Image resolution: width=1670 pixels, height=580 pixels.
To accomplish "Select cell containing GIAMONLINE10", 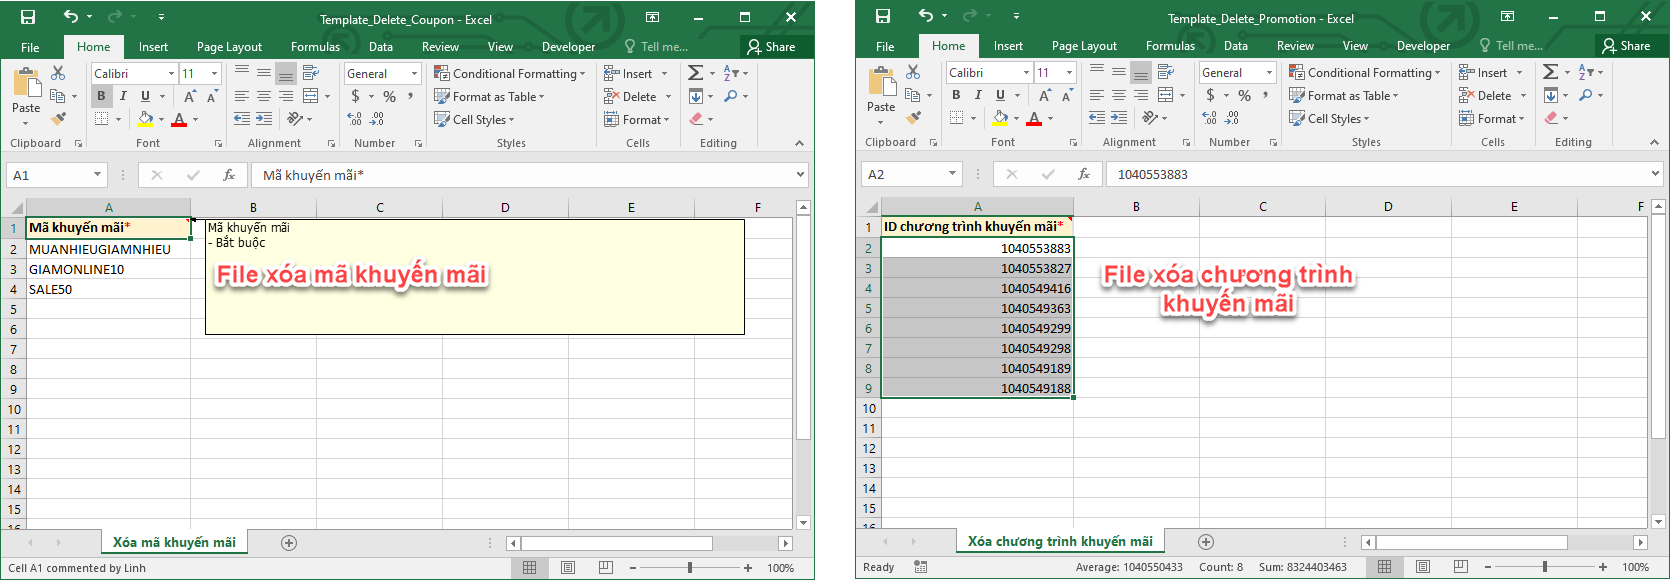I will click(x=108, y=269).
